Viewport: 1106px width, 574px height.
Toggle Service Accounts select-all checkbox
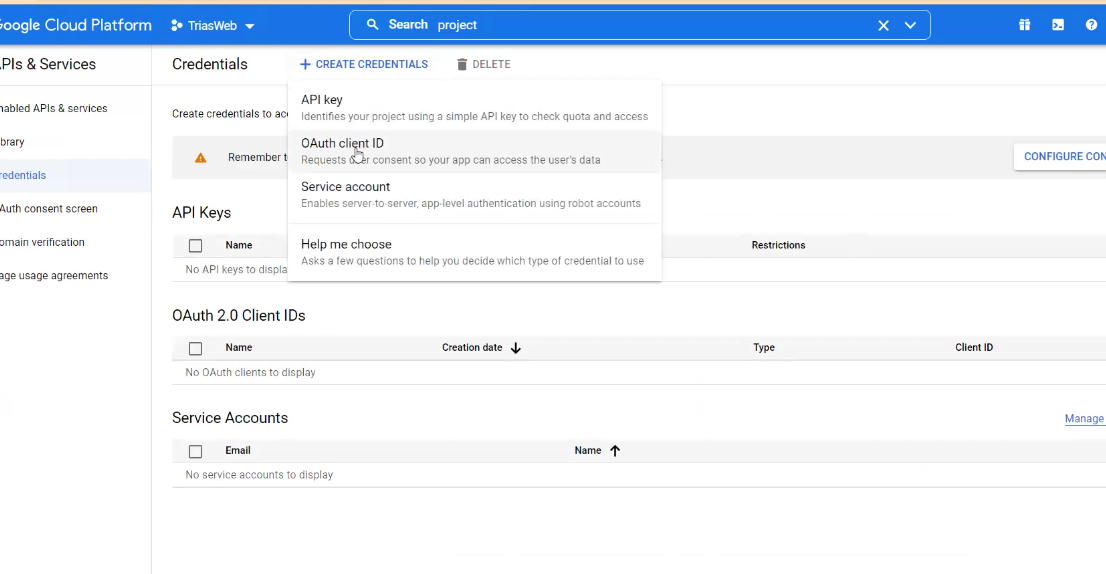point(195,451)
